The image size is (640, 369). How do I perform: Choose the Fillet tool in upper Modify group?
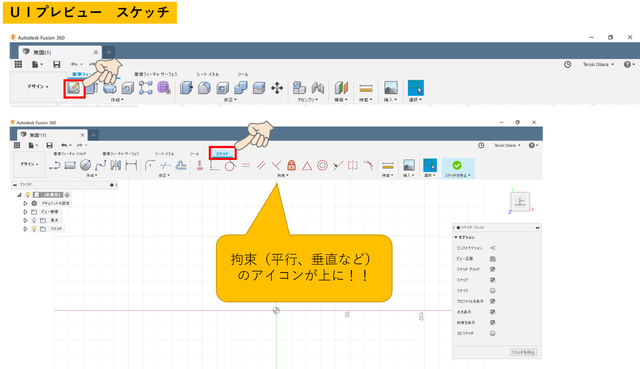coord(204,87)
